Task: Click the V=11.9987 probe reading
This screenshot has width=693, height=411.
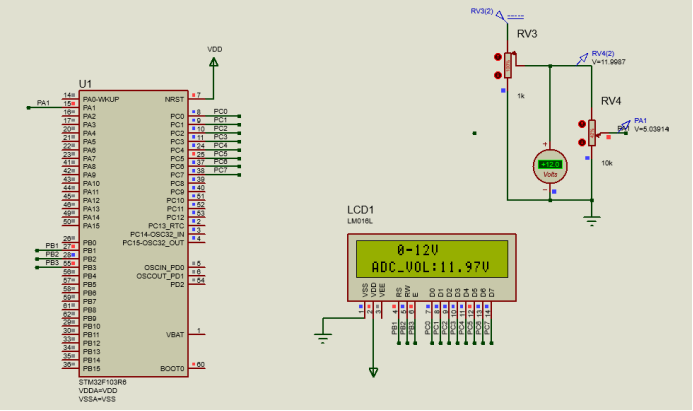Action: 609,62
